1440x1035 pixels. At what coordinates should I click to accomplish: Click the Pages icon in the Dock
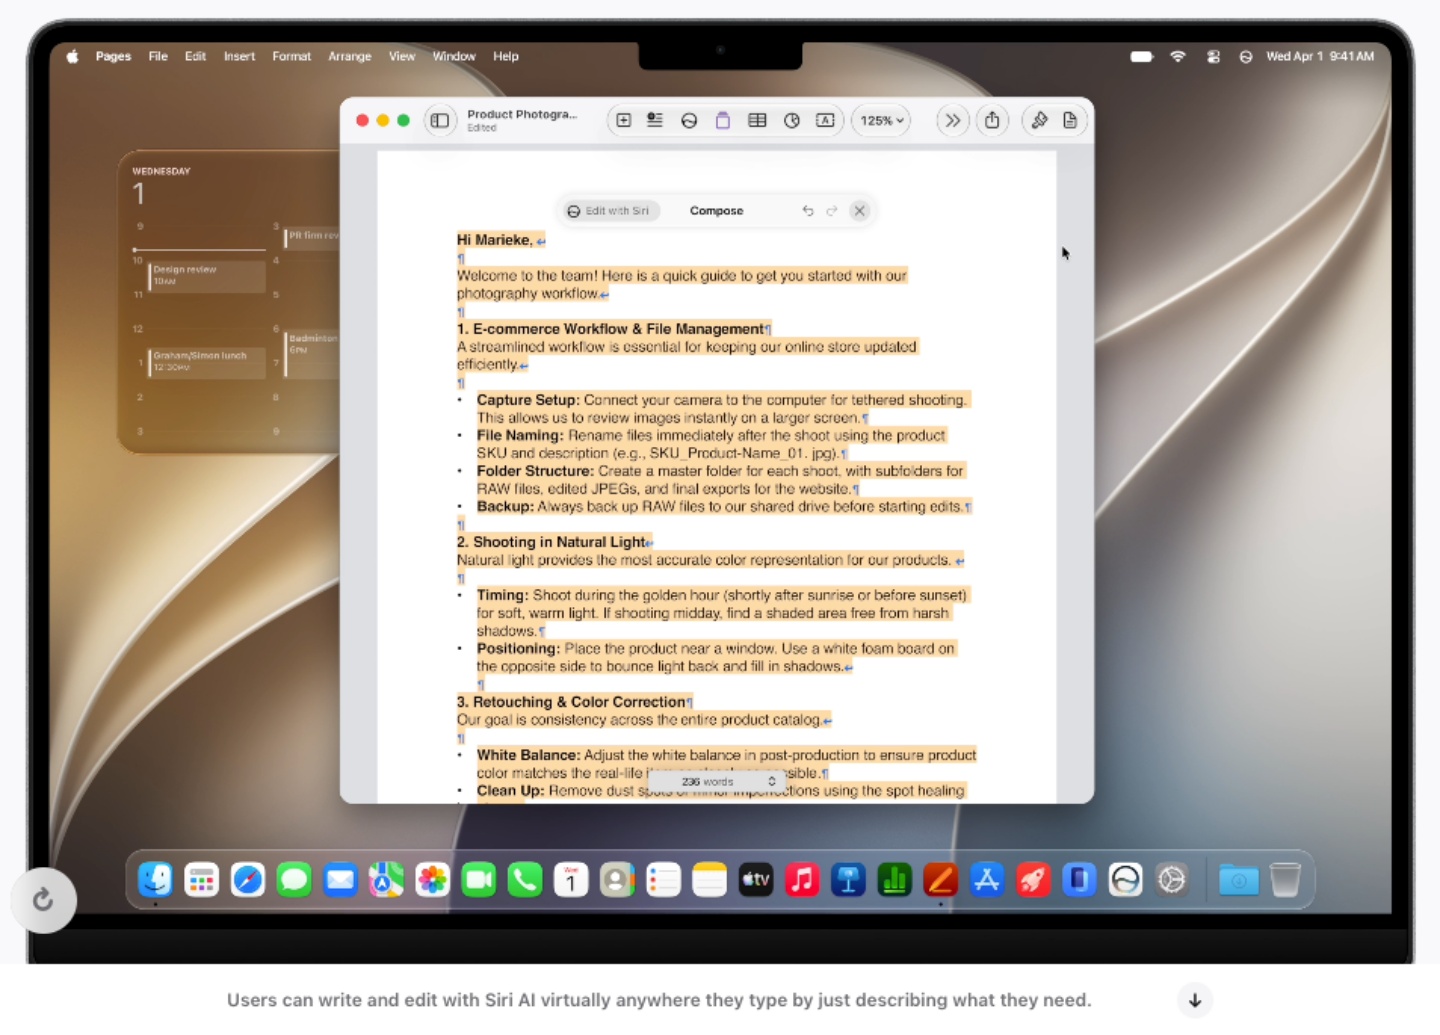941,880
